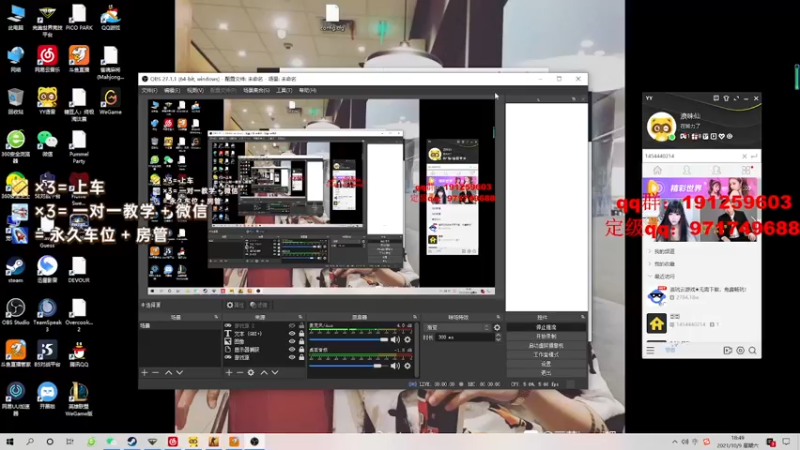Show hidden icons via the system tray chevron

[x=674, y=442]
